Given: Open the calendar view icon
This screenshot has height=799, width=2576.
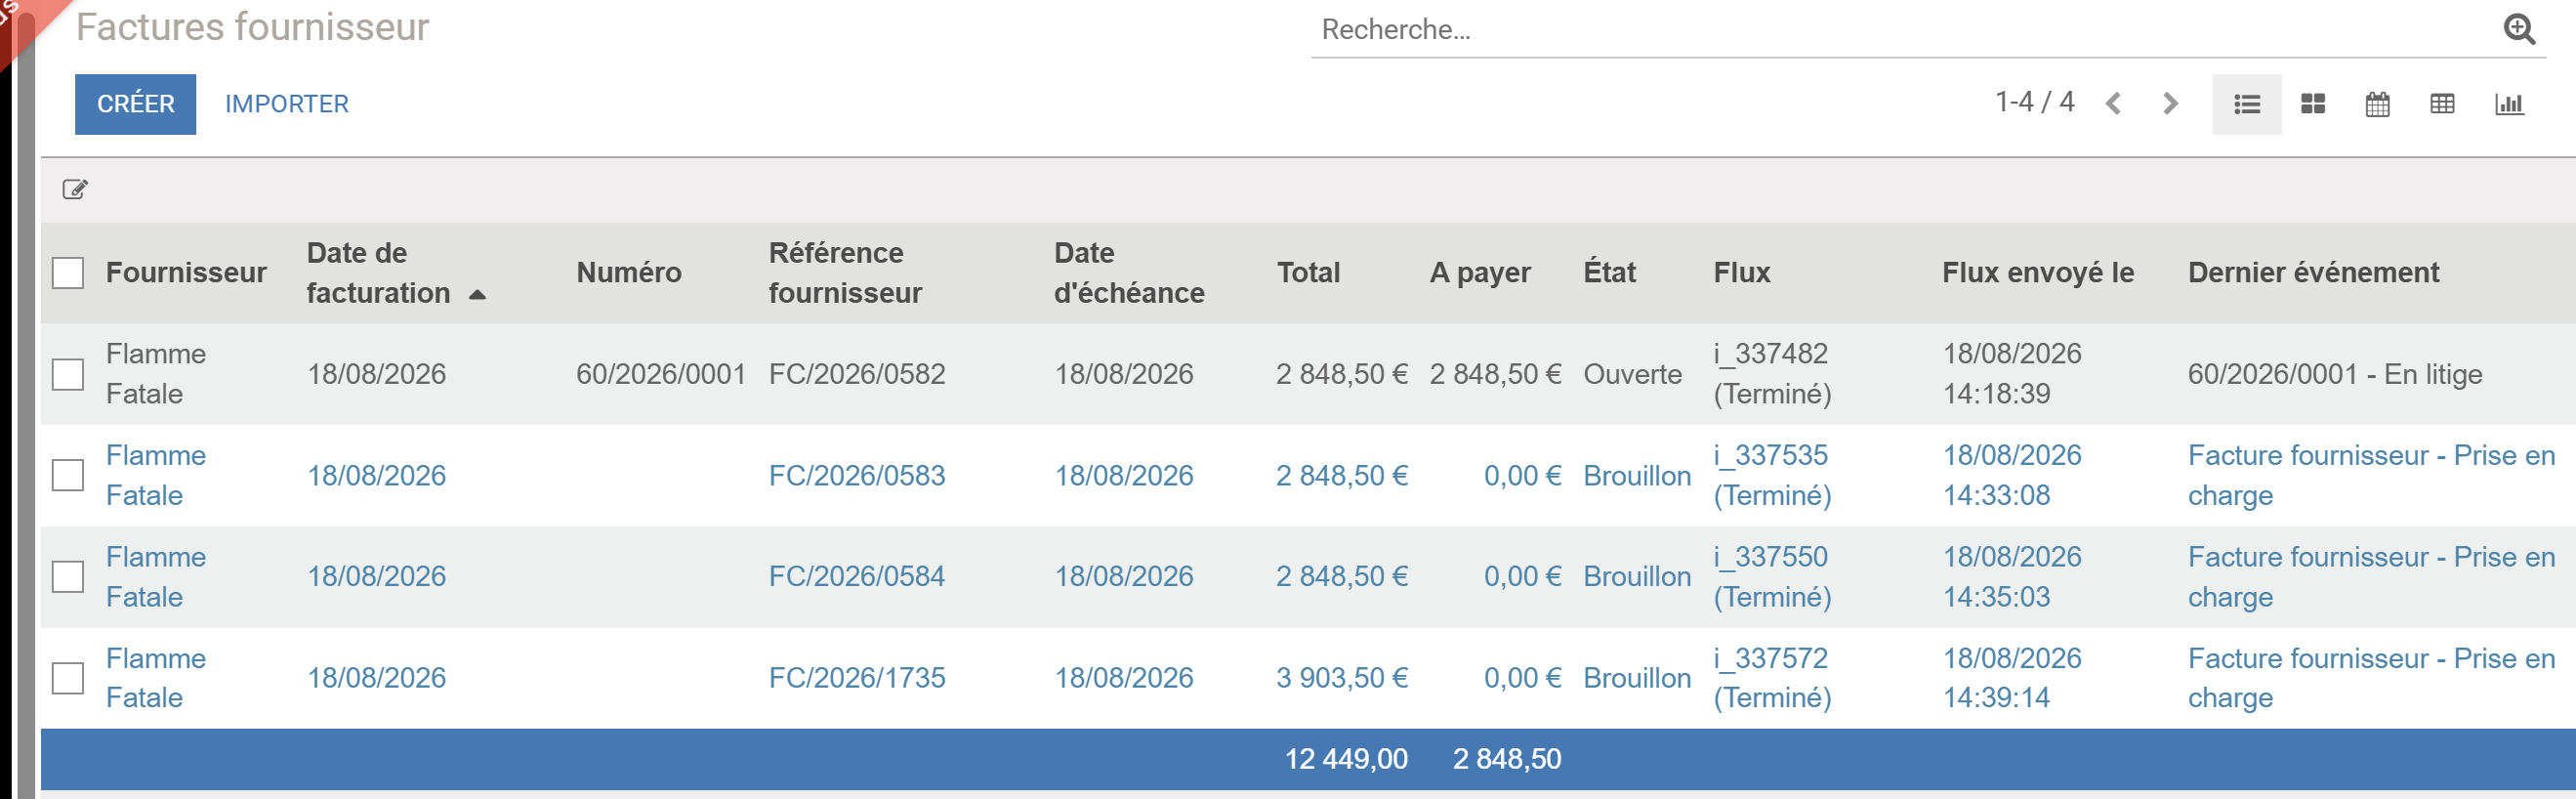Looking at the screenshot, I should click(2377, 104).
